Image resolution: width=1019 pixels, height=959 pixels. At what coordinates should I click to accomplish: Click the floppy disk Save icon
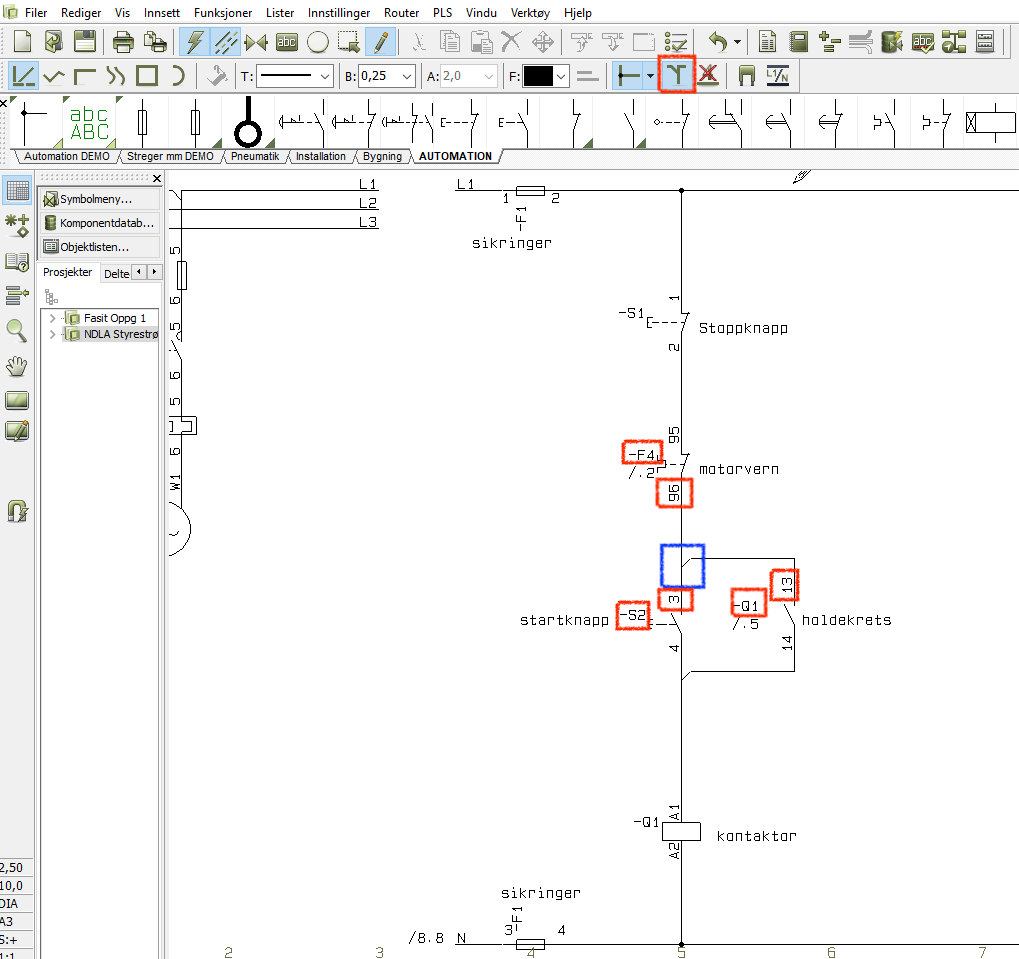84,42
